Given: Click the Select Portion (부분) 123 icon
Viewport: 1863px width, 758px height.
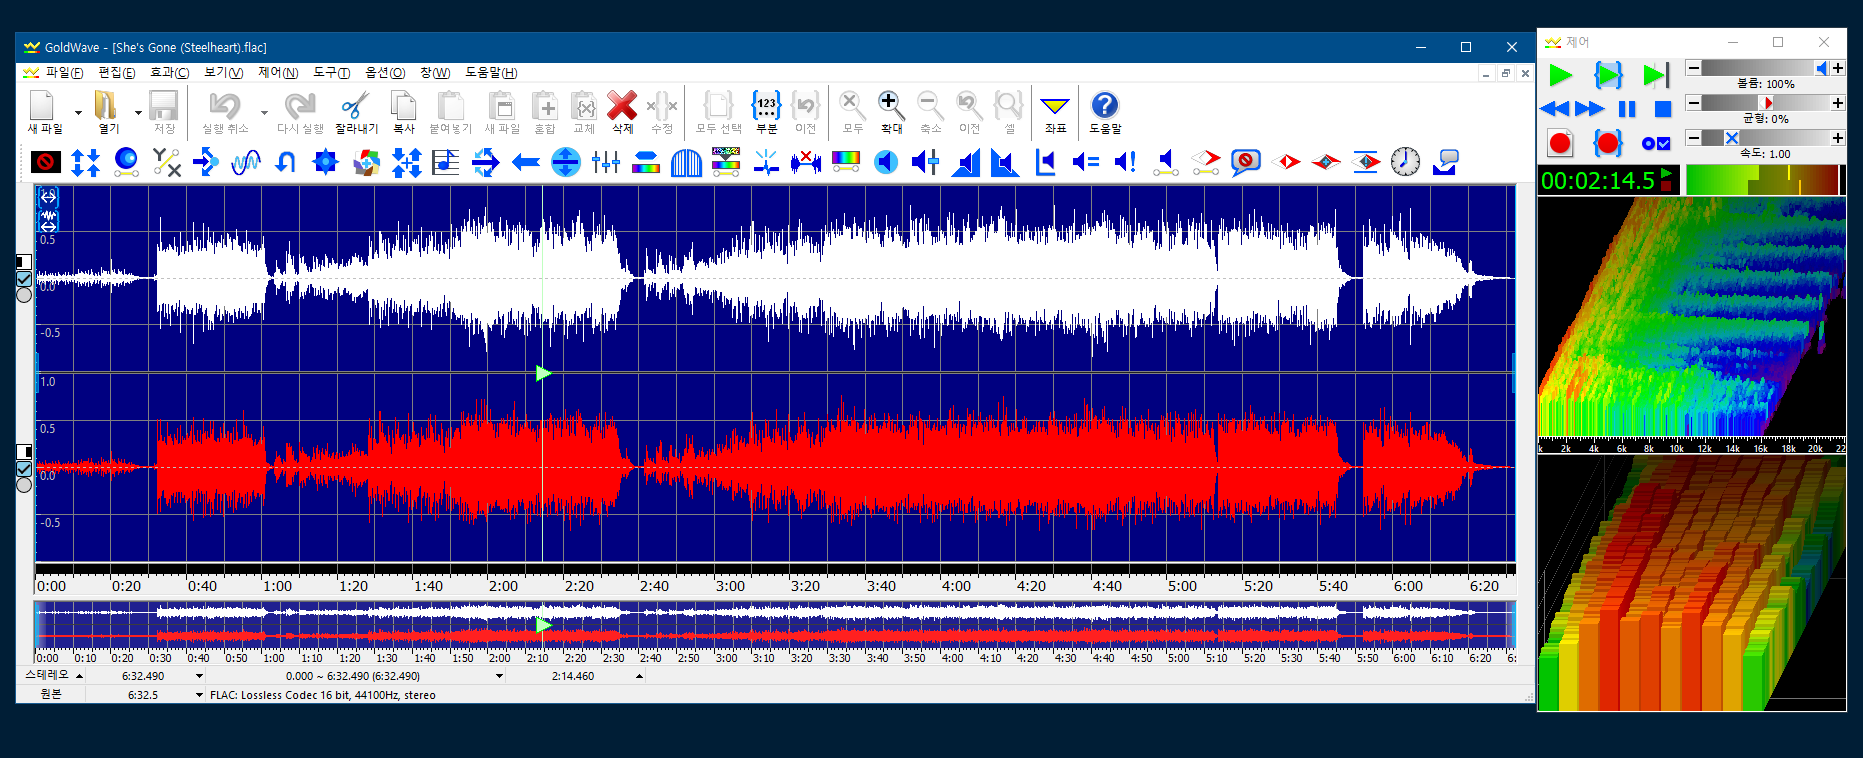Looking at the screenshot, I should [766, 106].
